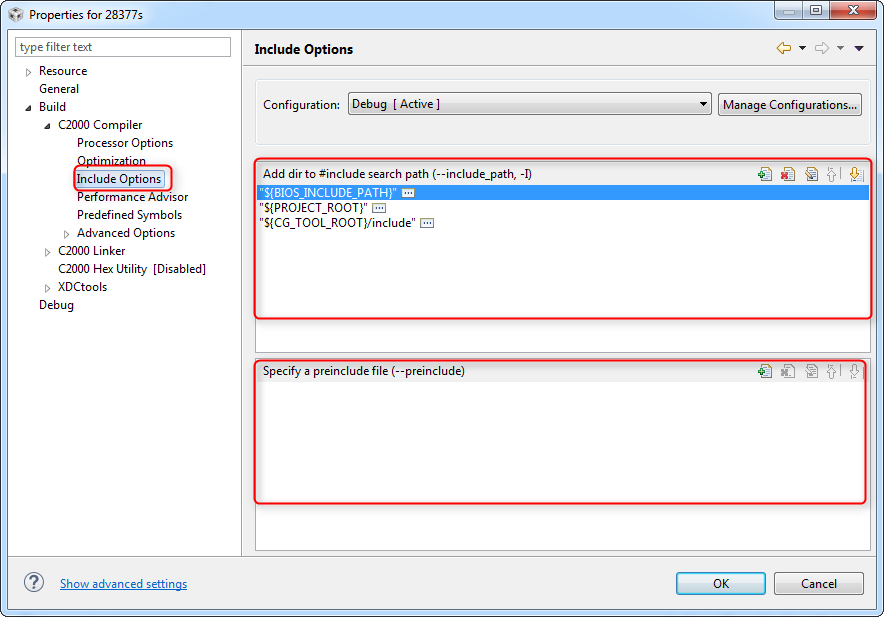
Task: Go back with the yellow back arrow
Action: coord(784,49)
